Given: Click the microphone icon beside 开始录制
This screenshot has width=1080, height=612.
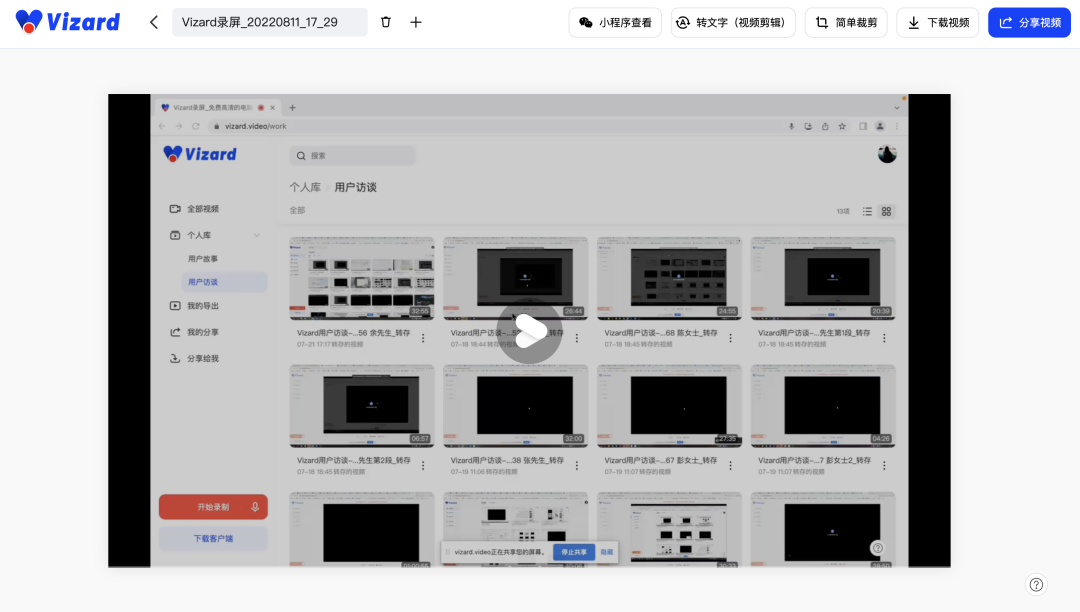Looking at the screenshot, I should tap(253, 506).
